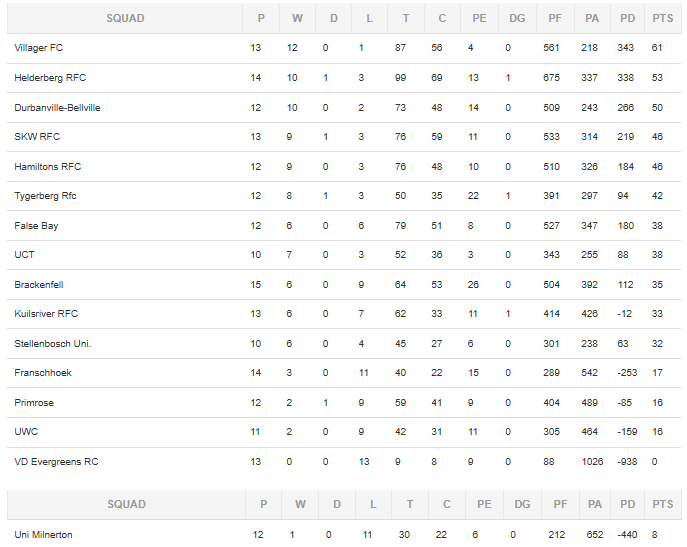687x547 pixels.
Task: Select the PD header in top table
Action: pyautogui.click(x=627, y=18)
